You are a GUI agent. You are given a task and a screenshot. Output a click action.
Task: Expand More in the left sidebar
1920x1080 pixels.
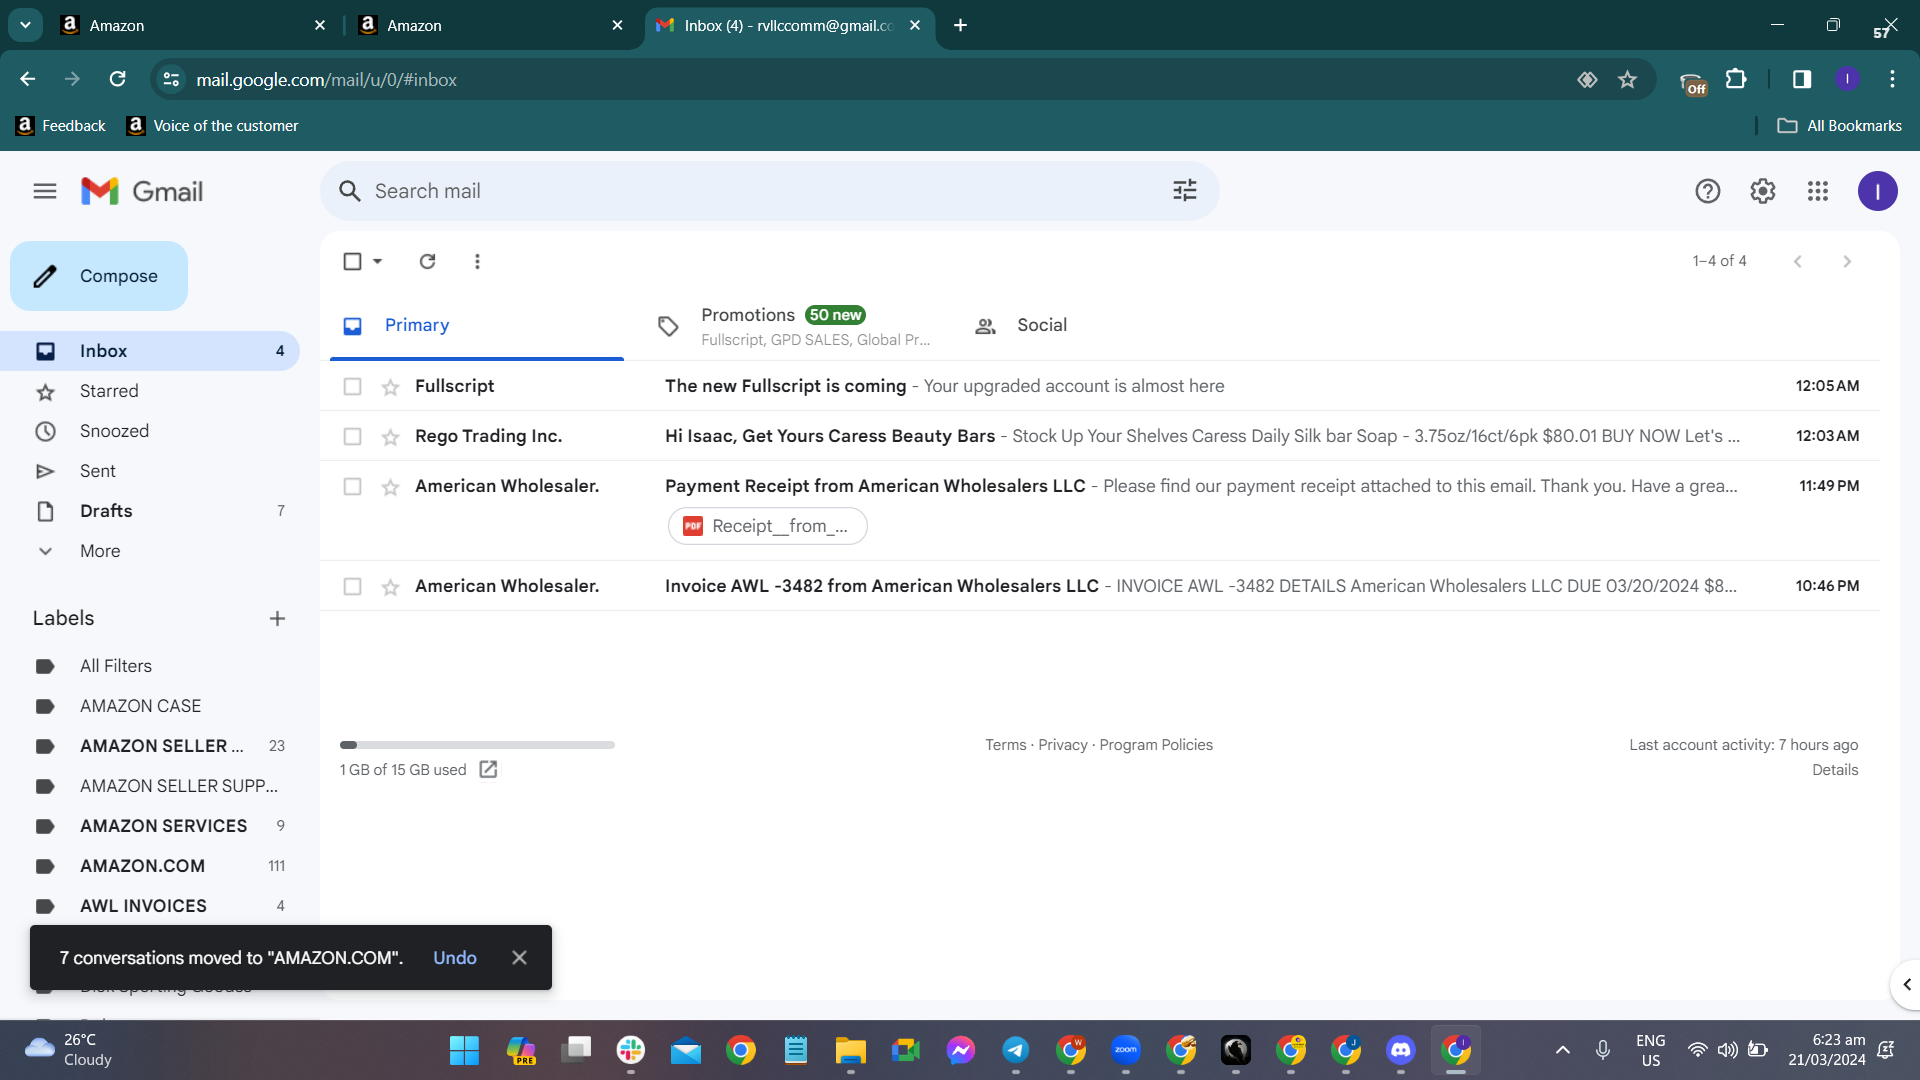tap(100, 551)
